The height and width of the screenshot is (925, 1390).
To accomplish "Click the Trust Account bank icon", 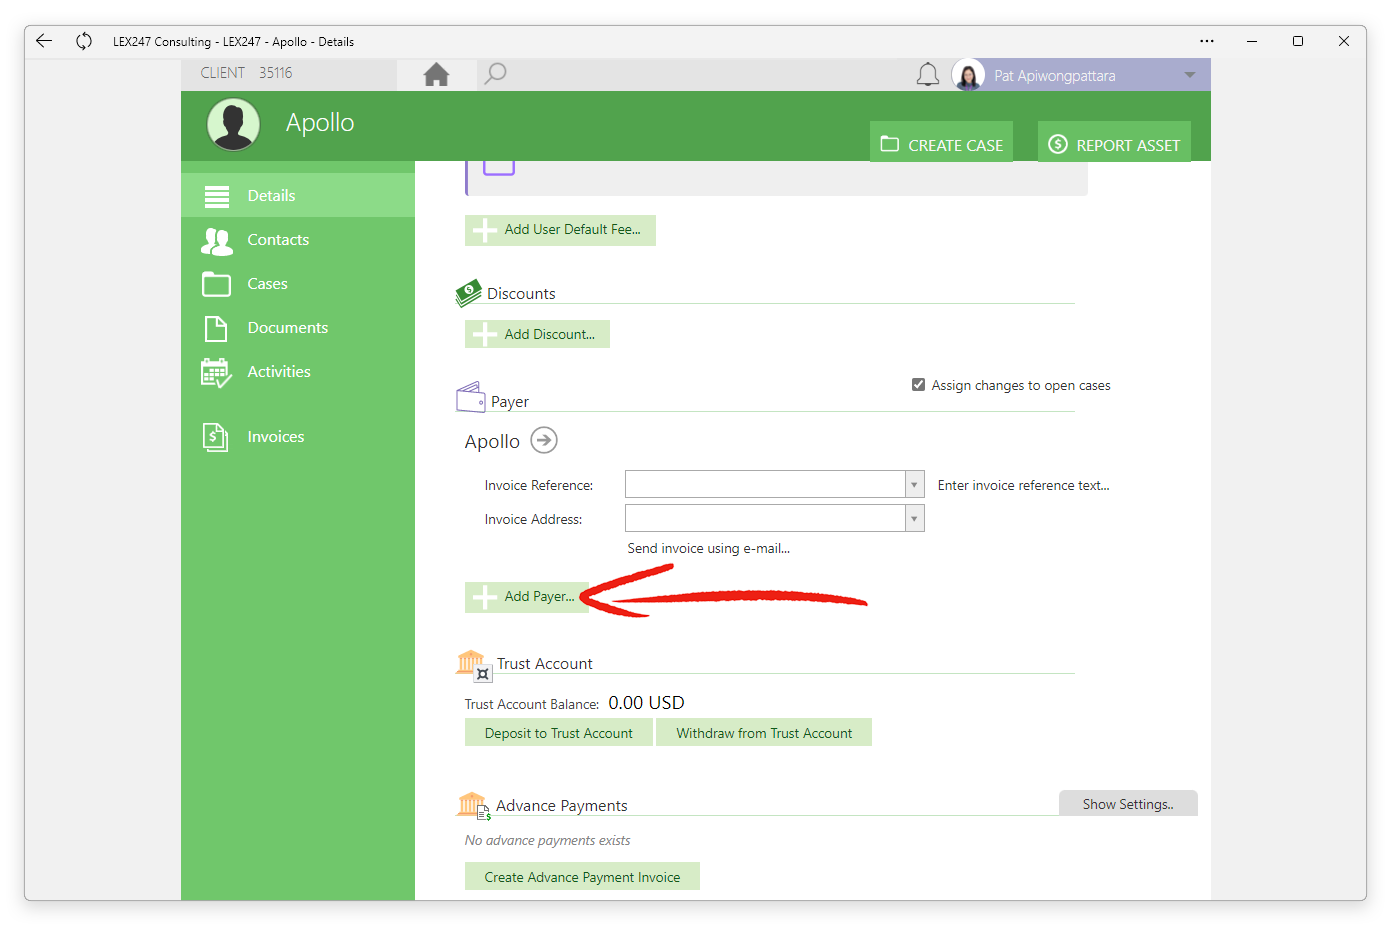I will 474,665.
